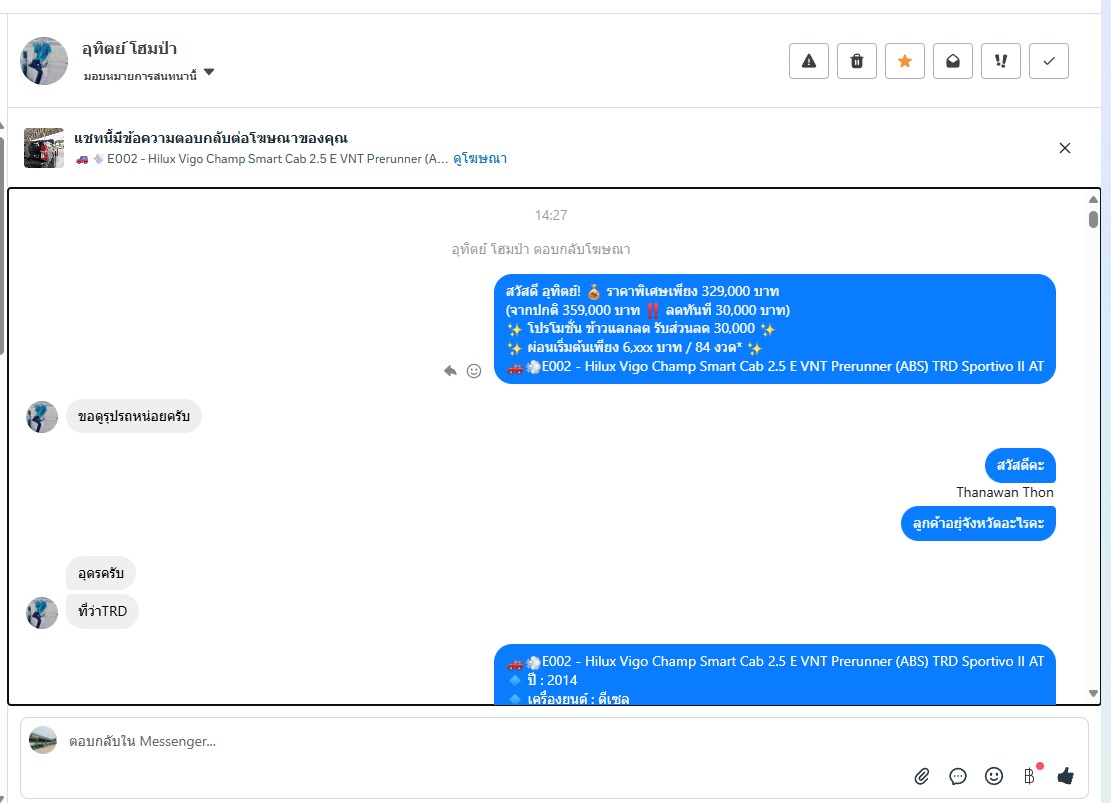Viewport: 1111px width, 803px height.
Task: Send a thumbs up like
Action: pyautogui.click(x=1066, y=776)
